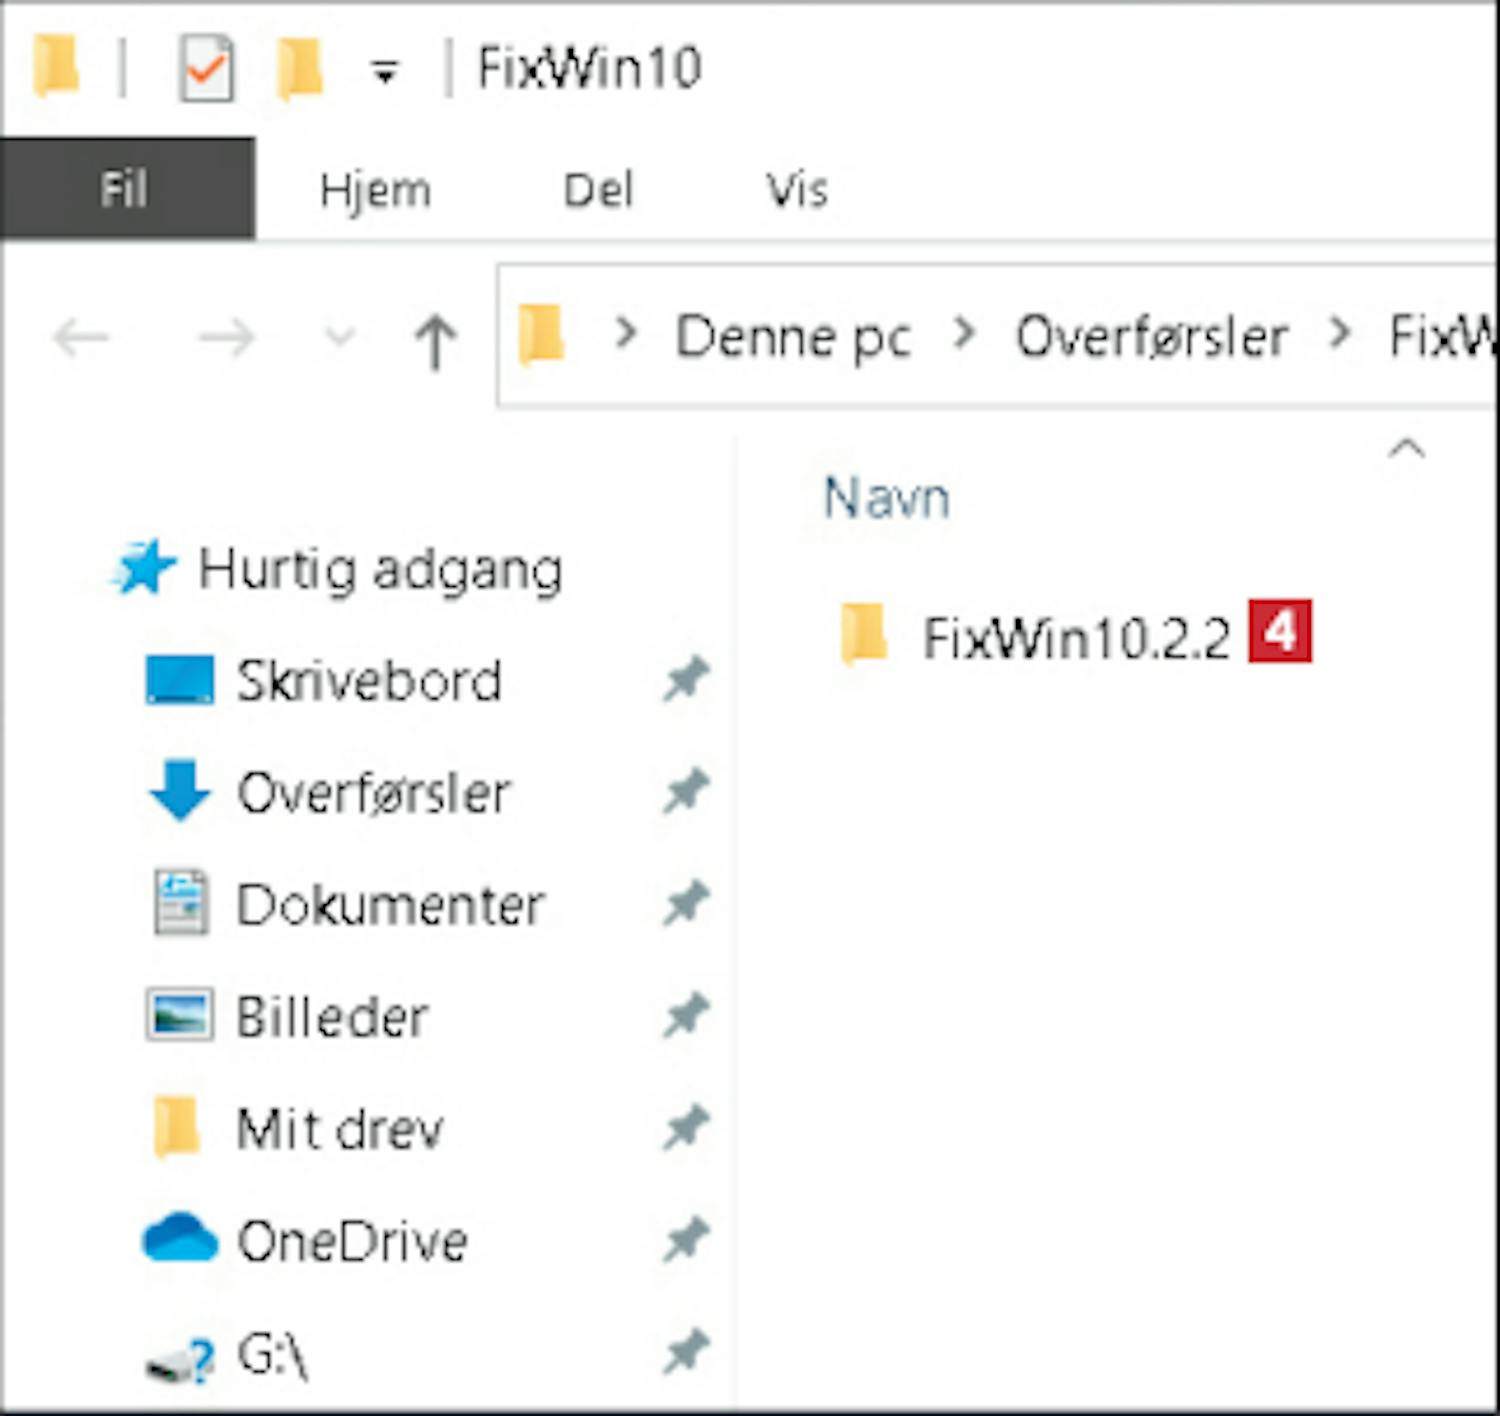Open the Vis ribbon tab
Screen dimensions: 1500x1416
tap(797, 190)
